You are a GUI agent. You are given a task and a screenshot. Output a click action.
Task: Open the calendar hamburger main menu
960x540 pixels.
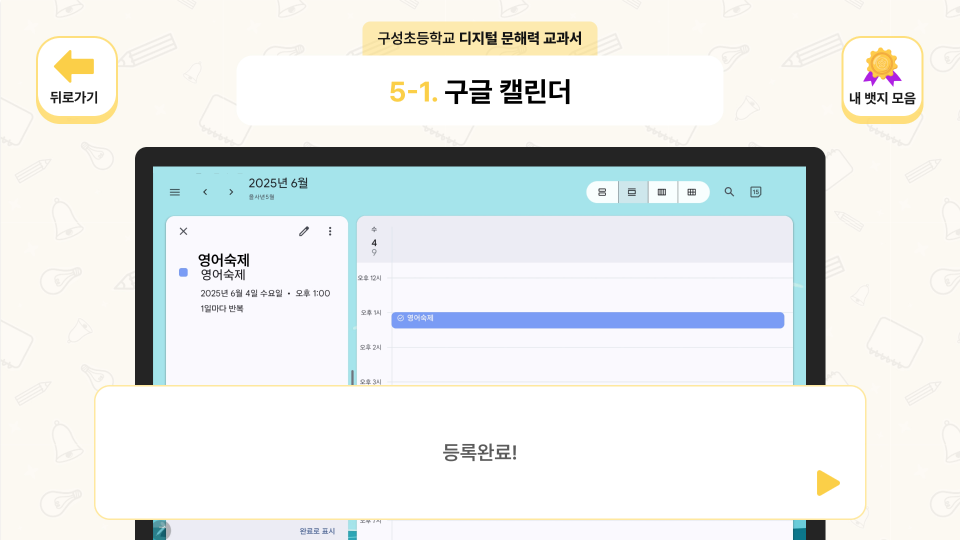175,192
